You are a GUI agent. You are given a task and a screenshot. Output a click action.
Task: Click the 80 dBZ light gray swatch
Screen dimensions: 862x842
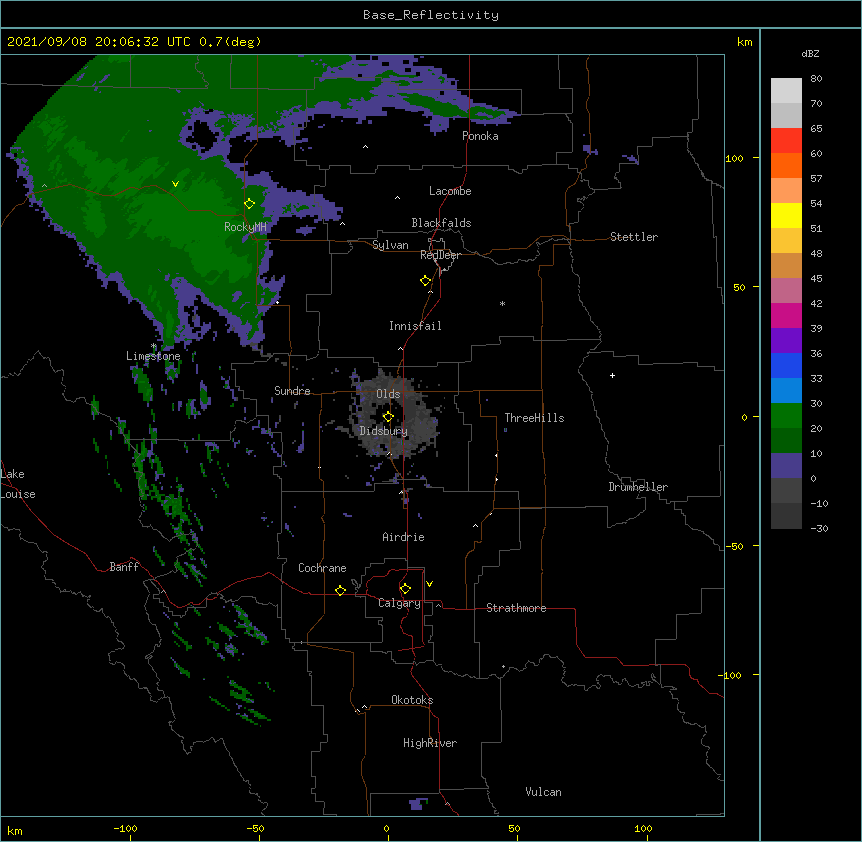pyautogui.click(x=786, y=91)
